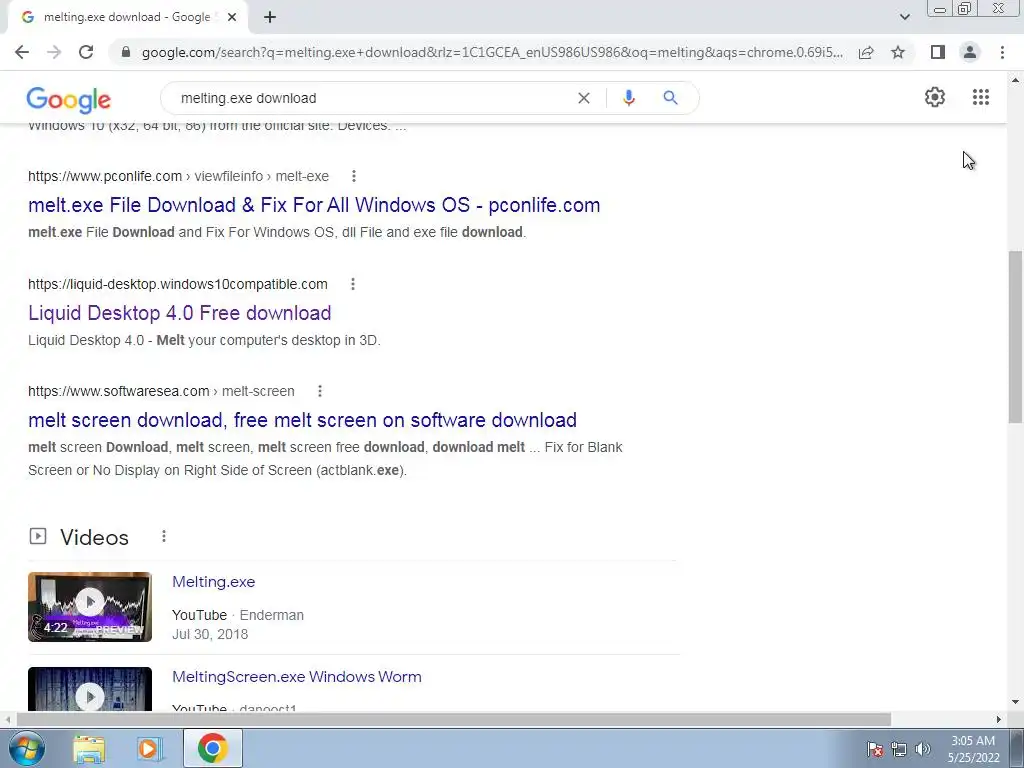Open network tray icon

[899, 749]
